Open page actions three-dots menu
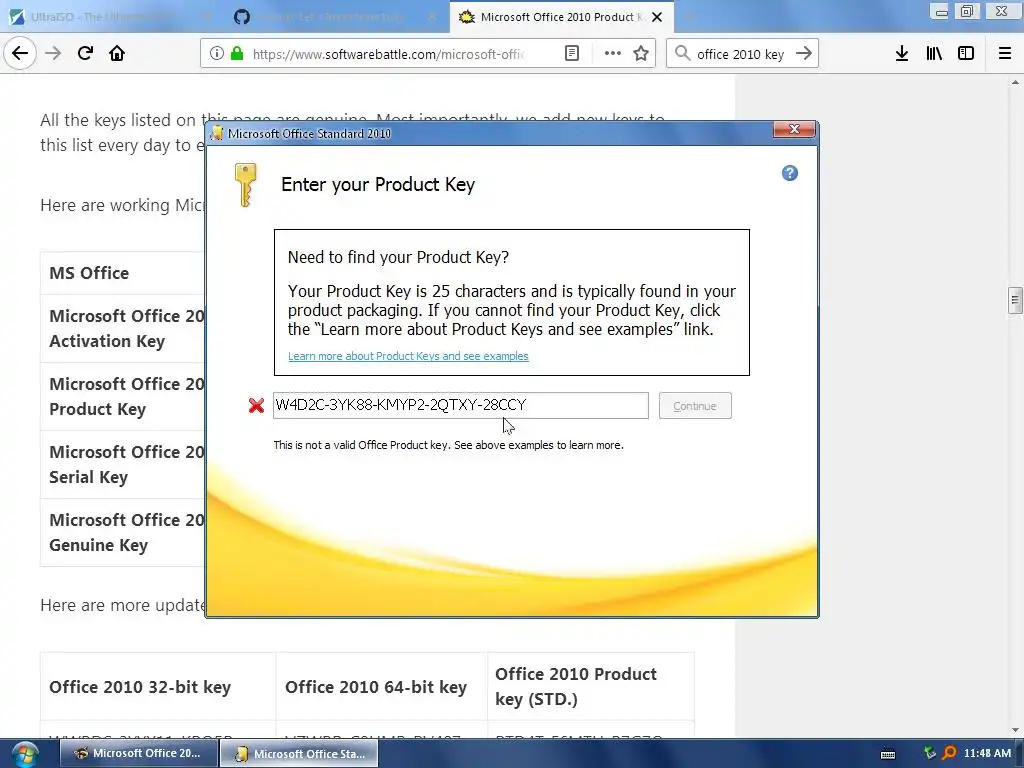This screenshot has height=768, width=1024. coord(613,54)
